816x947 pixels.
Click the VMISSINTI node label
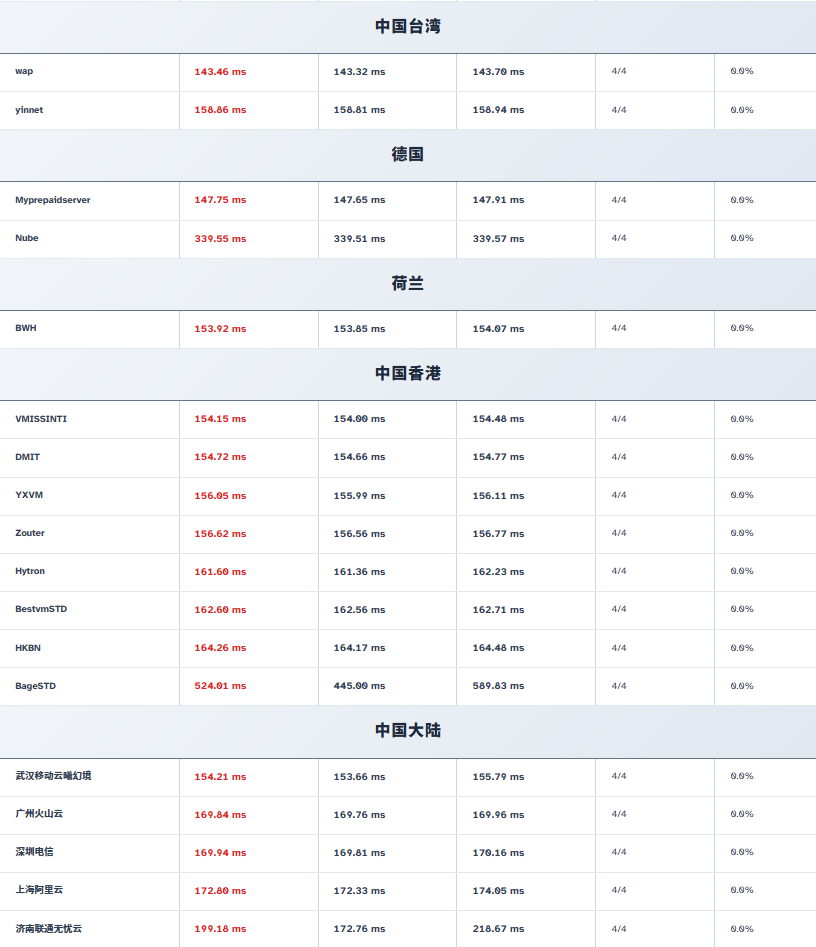[x=41, y=419]
